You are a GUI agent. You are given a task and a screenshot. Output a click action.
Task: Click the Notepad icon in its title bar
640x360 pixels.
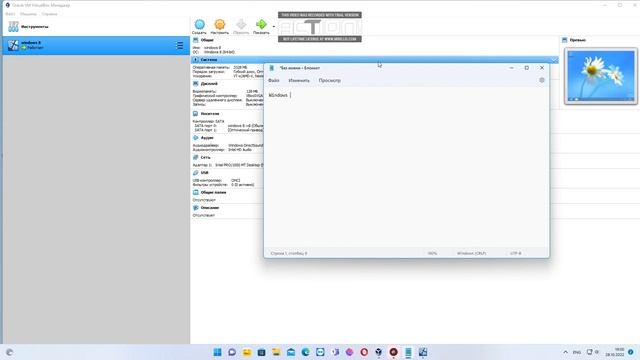point(272,68)
